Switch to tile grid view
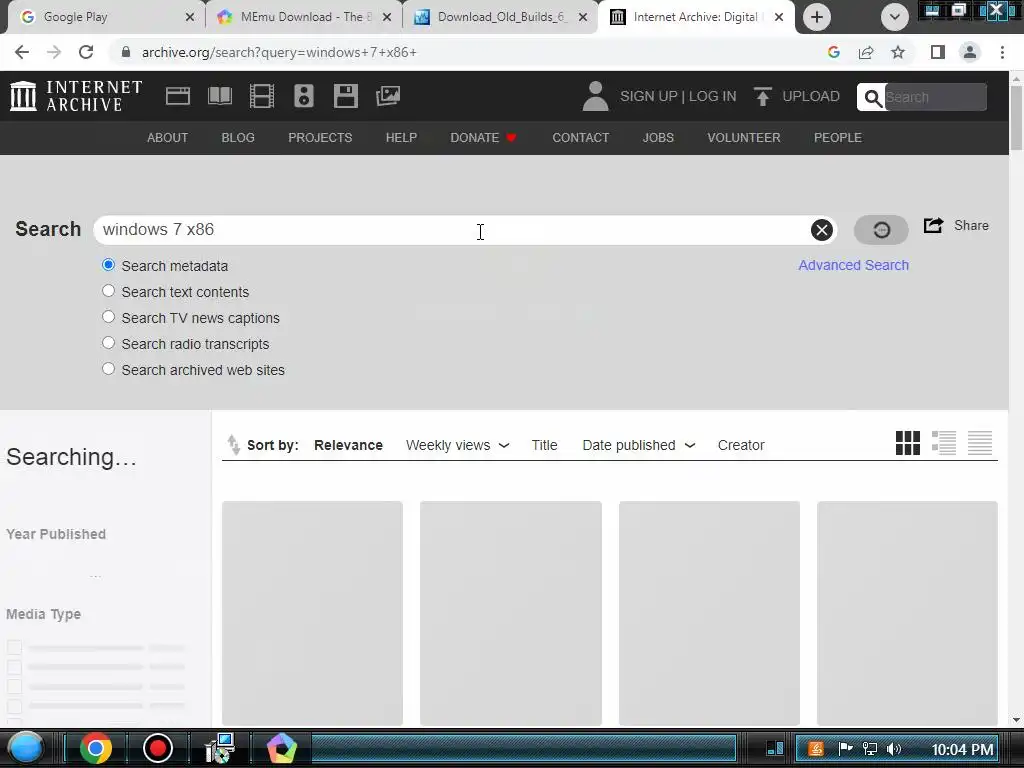This screenshot has width=1024, height=768. pos(908,443)
